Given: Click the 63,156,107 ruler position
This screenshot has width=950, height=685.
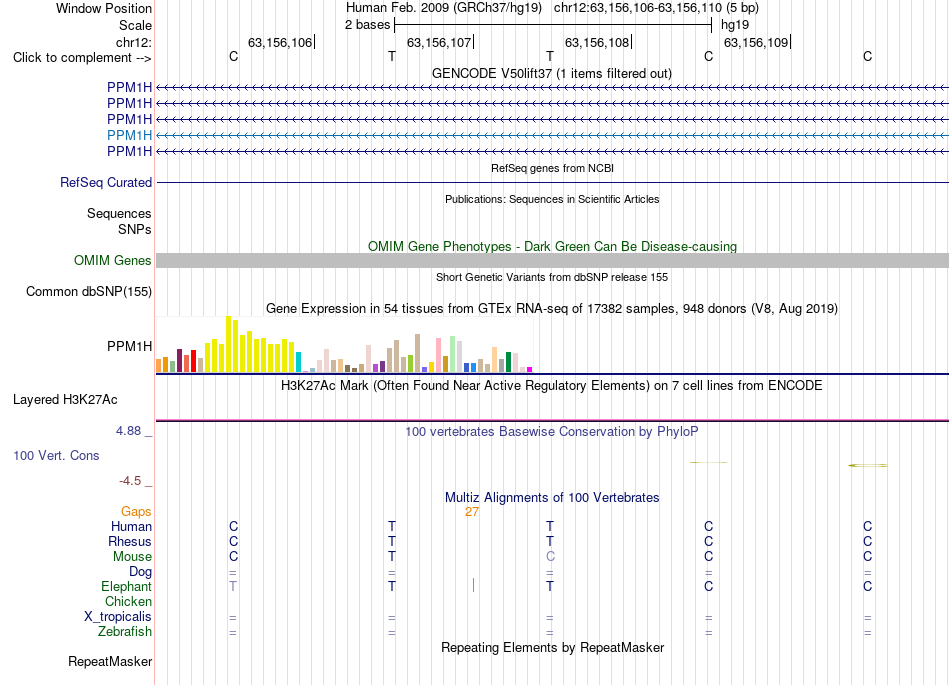Looking at the screenshot, I should click(x=439, y=42).
